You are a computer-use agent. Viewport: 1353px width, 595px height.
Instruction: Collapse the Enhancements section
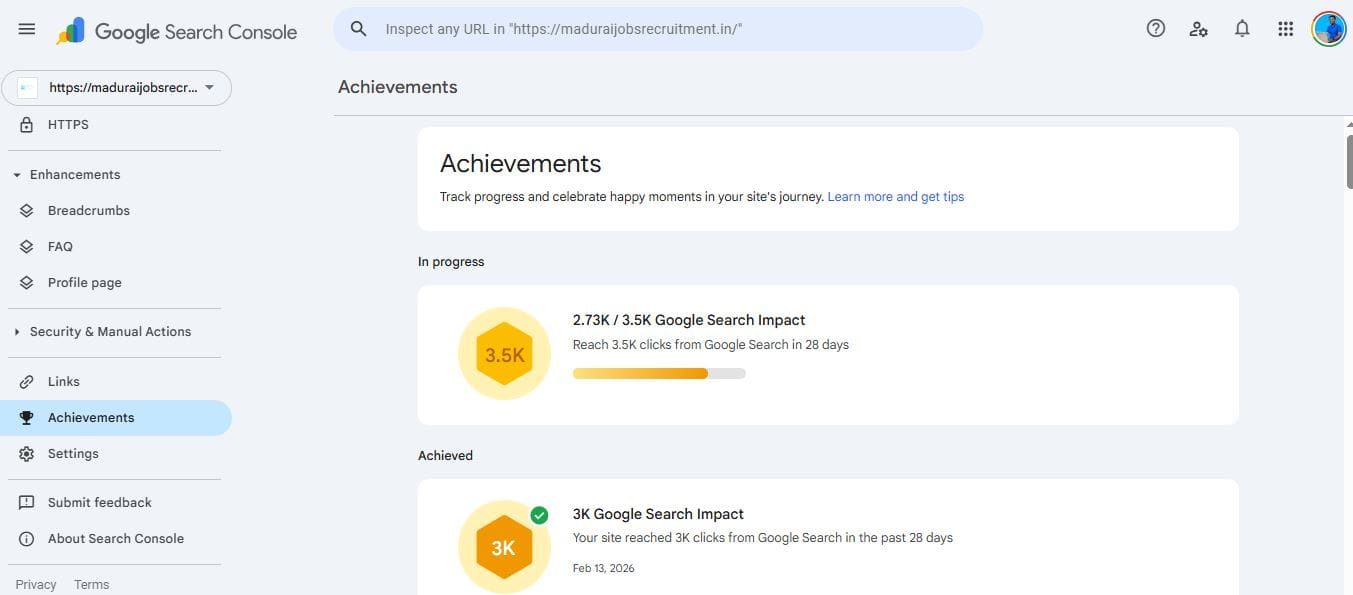coord(66,174)
